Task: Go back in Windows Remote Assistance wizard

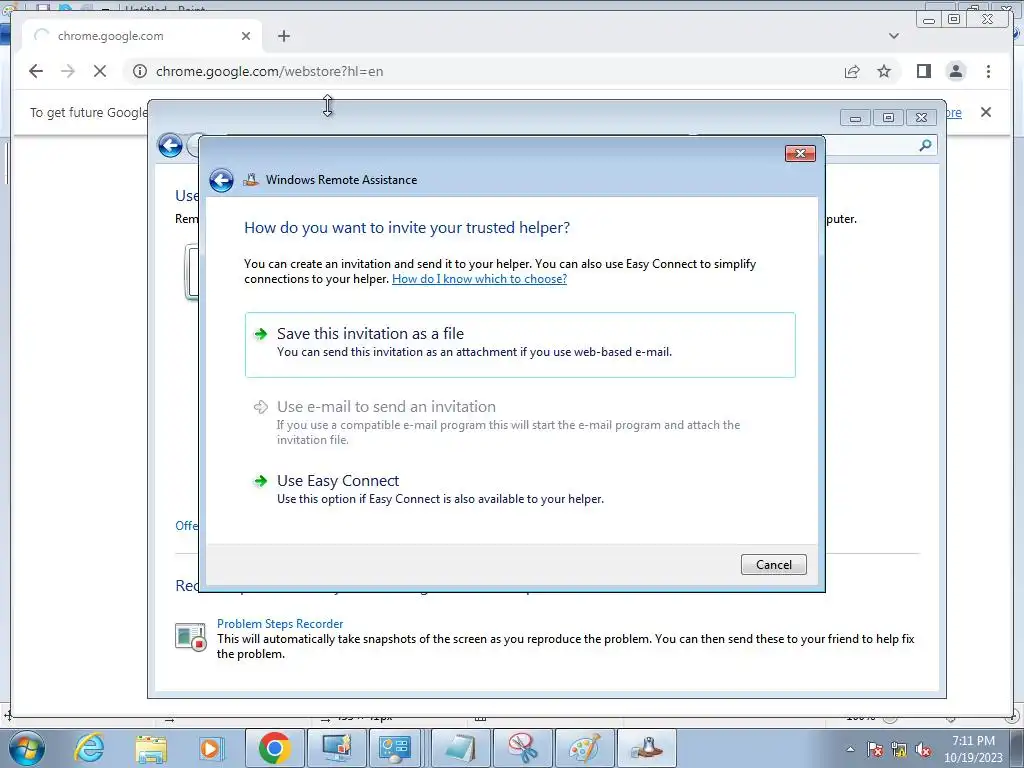Action: coord(221,180)
